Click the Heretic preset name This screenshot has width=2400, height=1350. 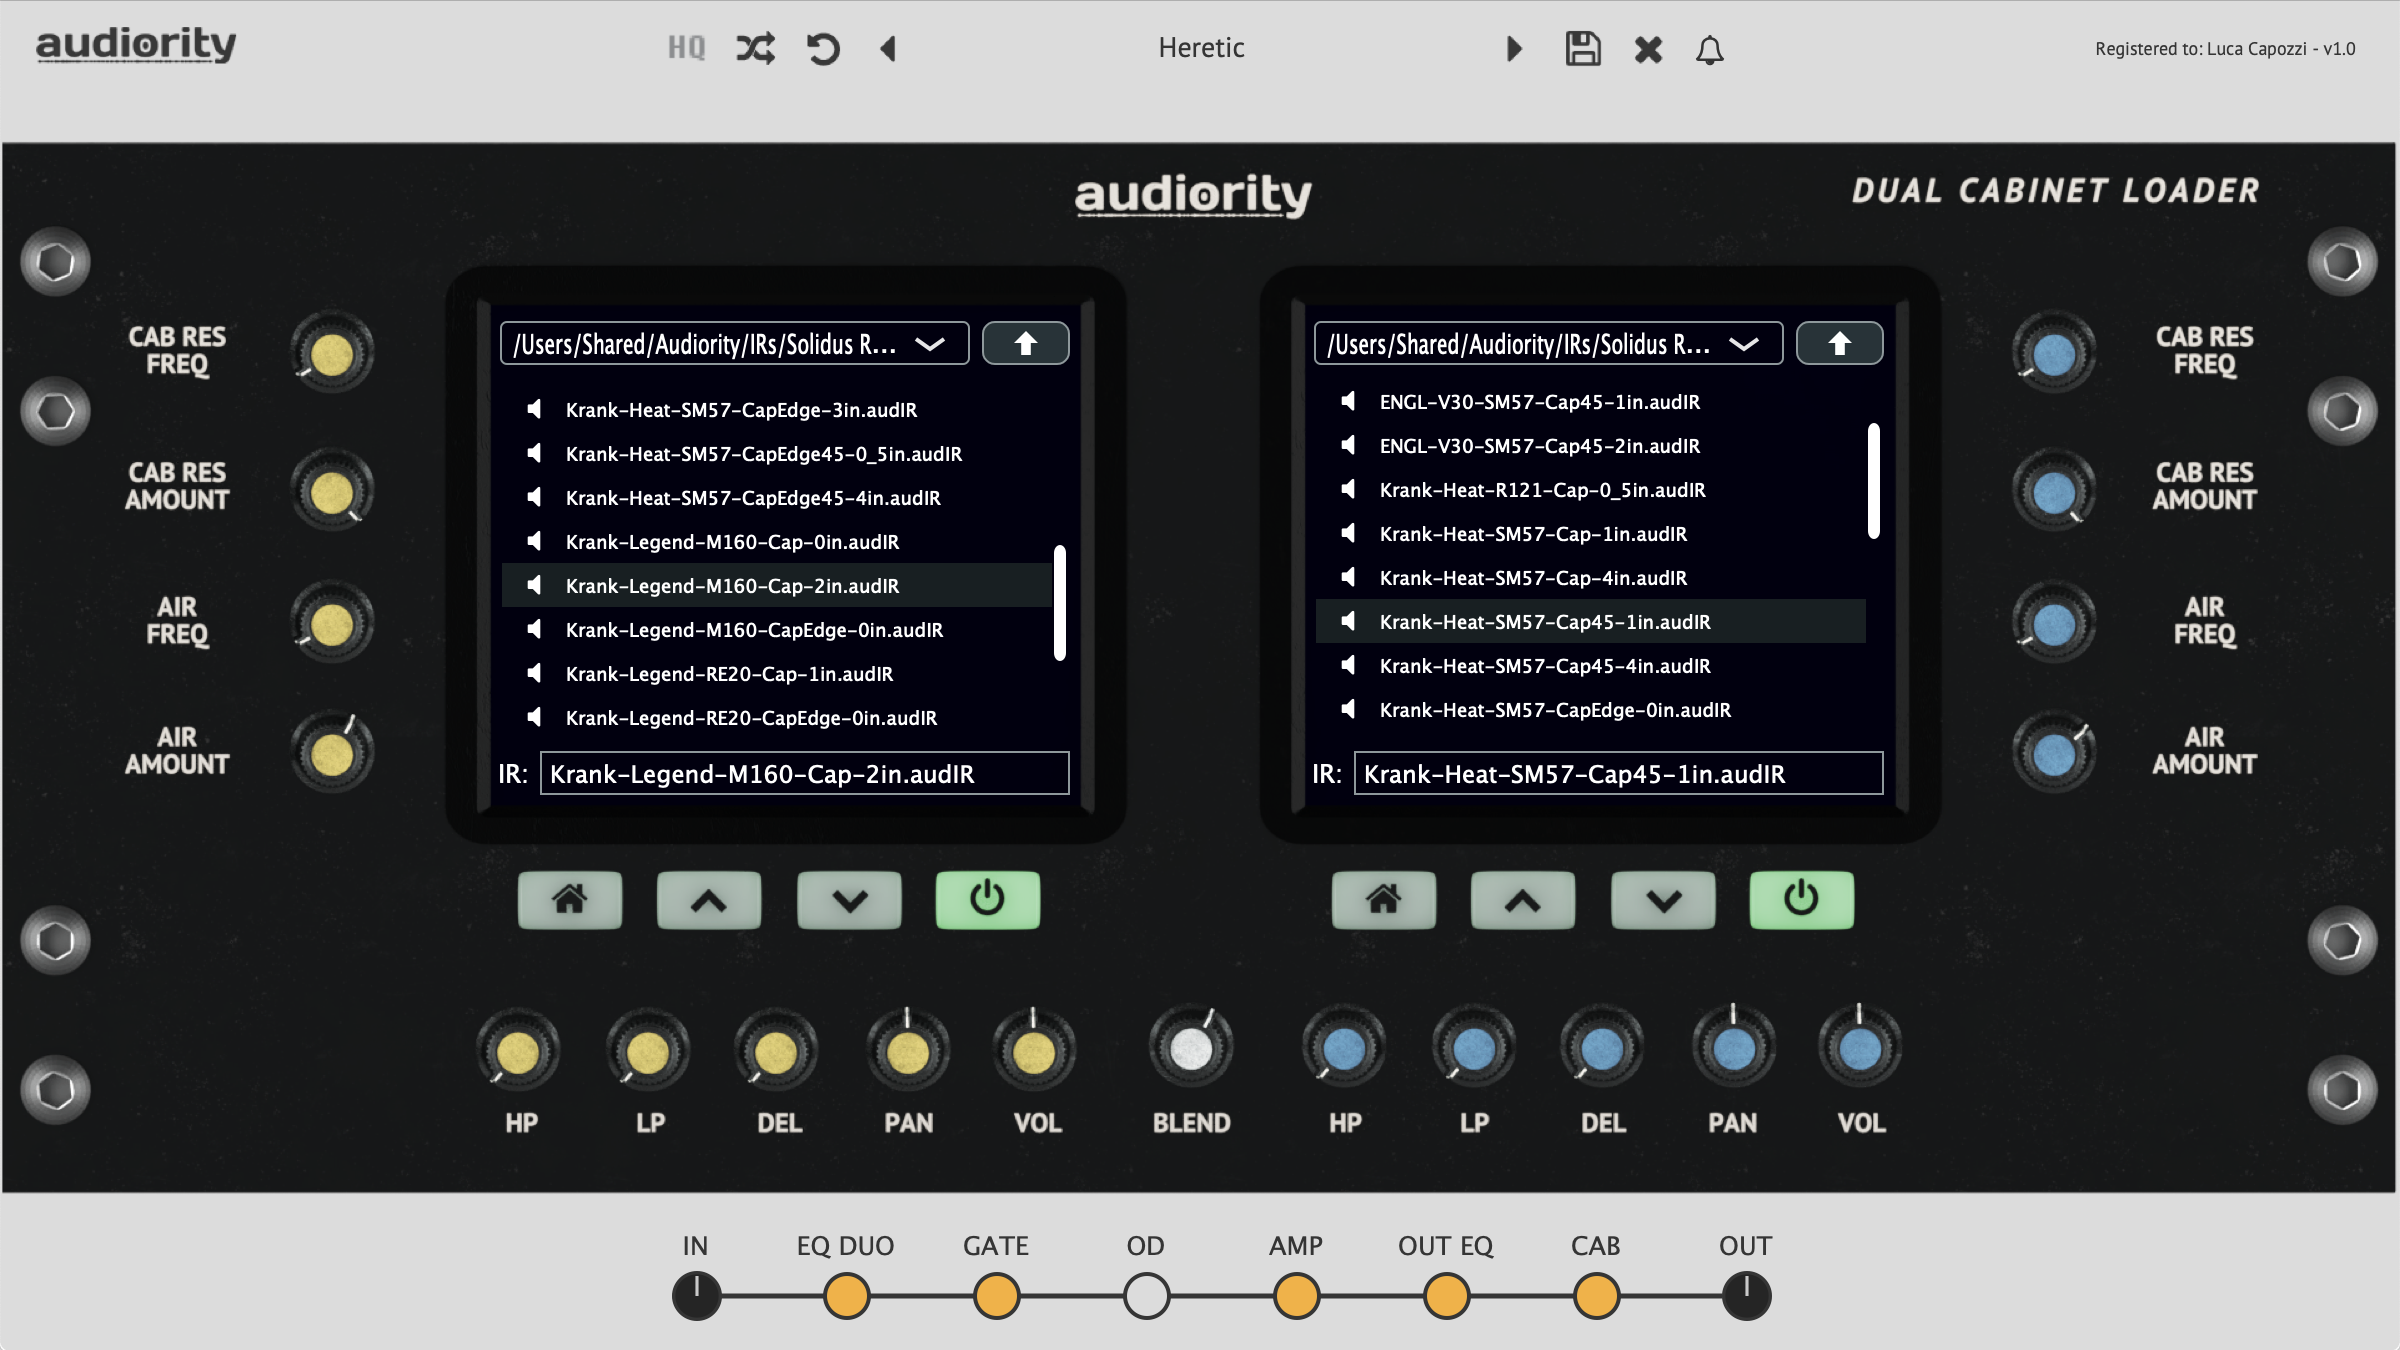pyautogui.click(x=1200, y=48)
